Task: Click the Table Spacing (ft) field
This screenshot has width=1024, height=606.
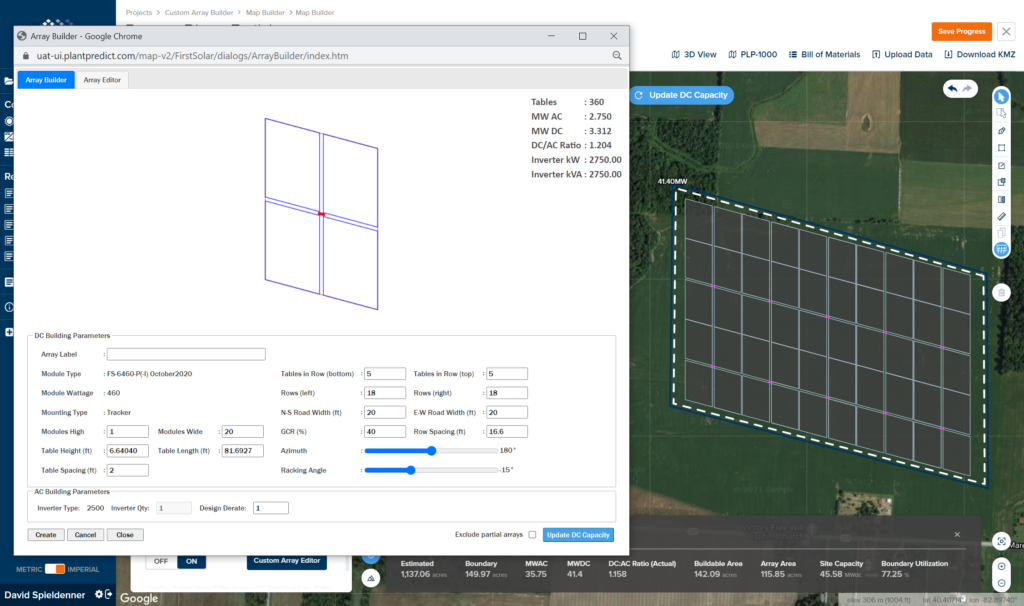Action: pos(127,470)
